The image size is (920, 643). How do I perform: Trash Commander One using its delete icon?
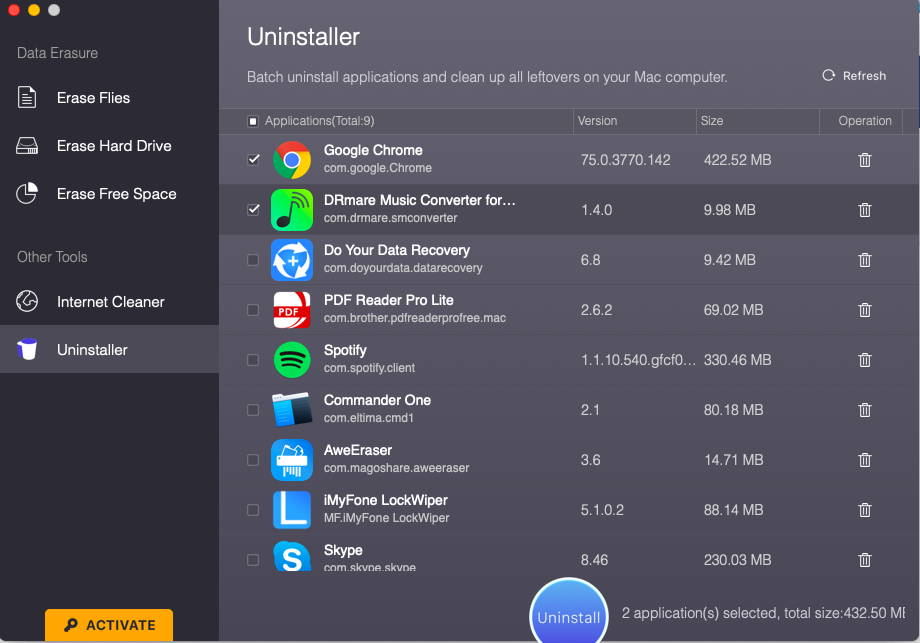tap(865, 410)
